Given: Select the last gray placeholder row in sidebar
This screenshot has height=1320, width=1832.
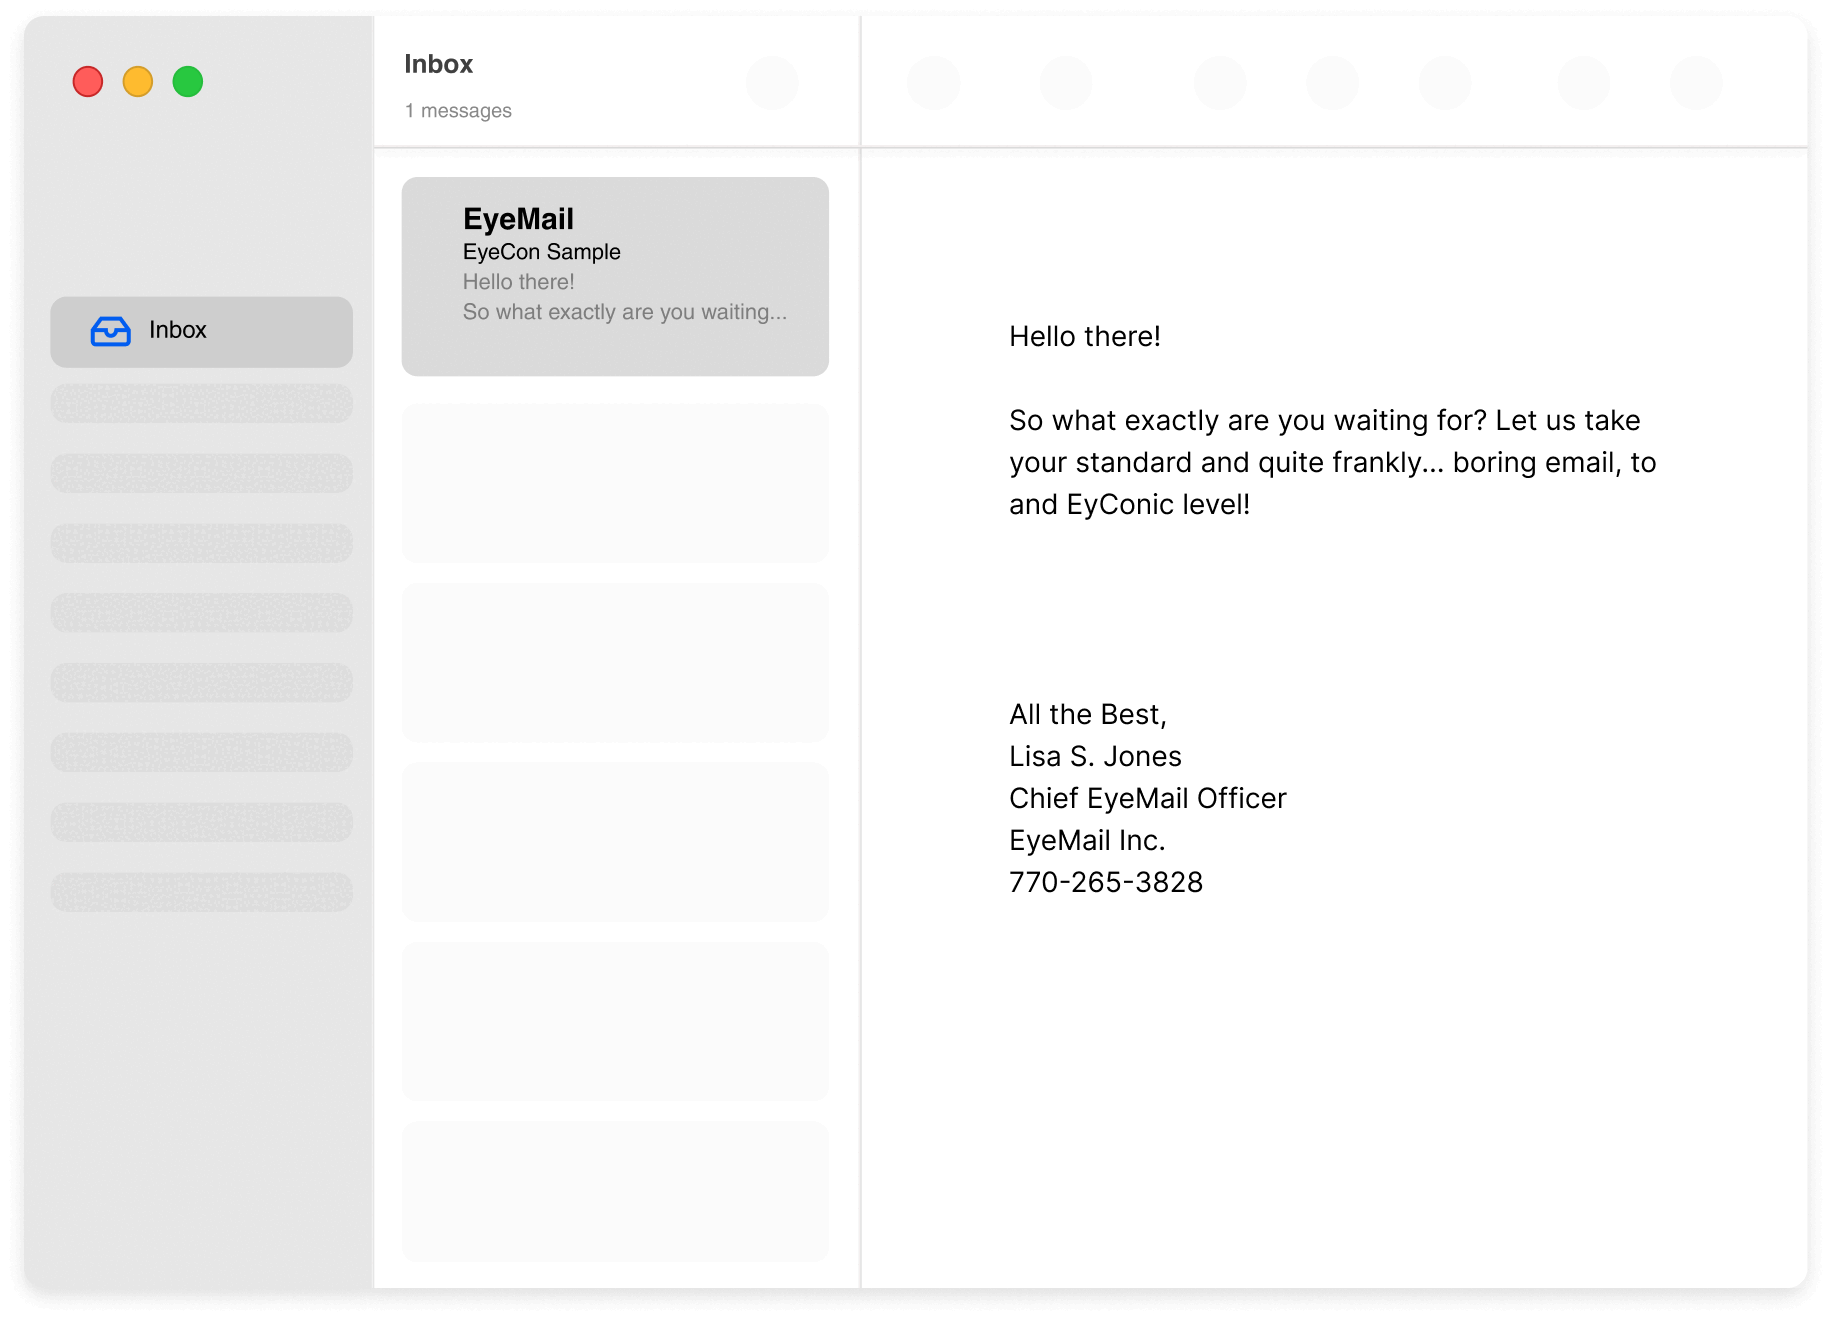Looking at the screenshot, I should (x=202, y=892).
